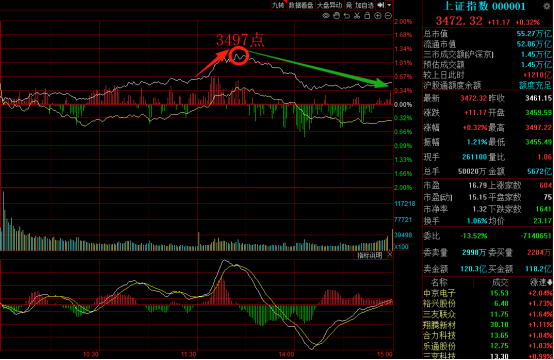Click the undo arrow icon
Viewport: 554px width, 360px height.
[x=347, y=16]
